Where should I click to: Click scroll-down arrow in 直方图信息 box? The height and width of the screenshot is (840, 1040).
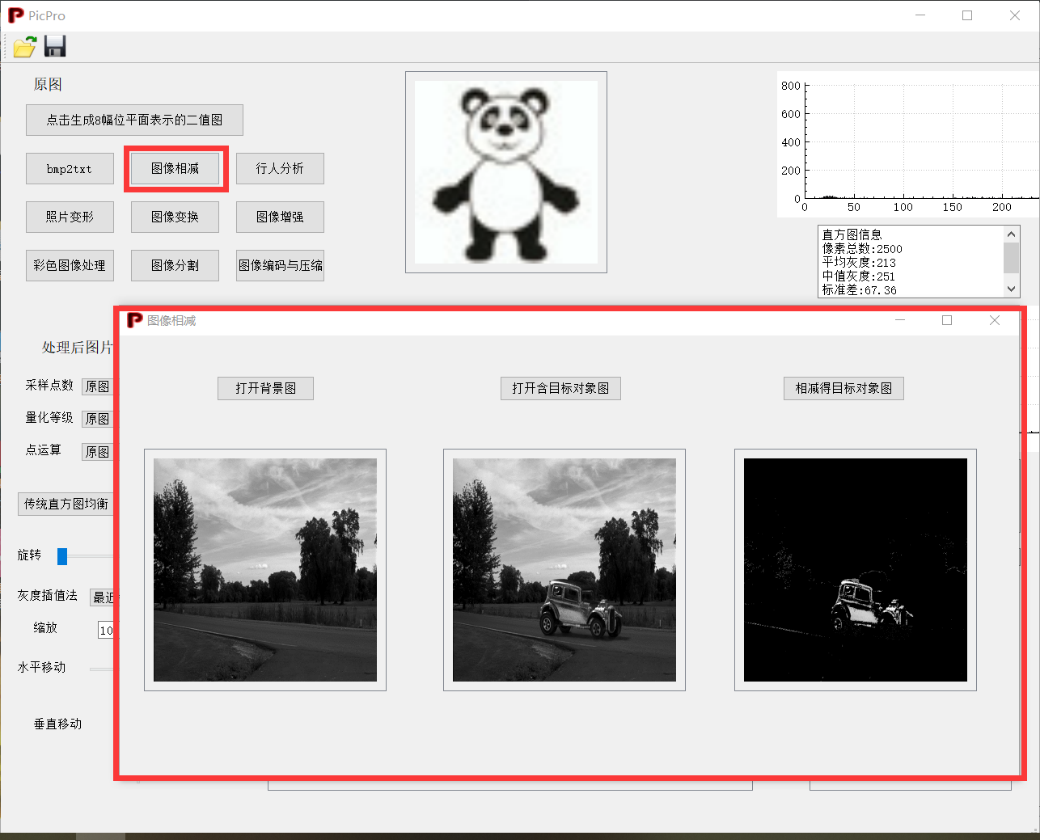pyautogui.click(x=1011, y=289)
